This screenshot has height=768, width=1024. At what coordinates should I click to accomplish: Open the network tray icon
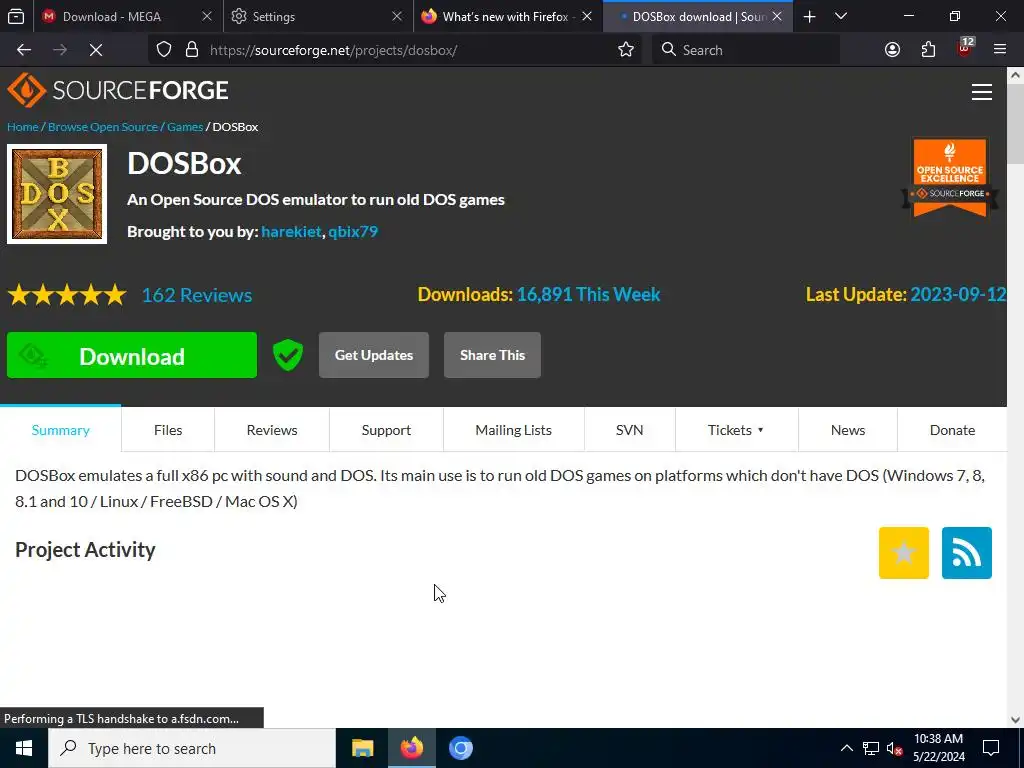click(x=871, y=748)
